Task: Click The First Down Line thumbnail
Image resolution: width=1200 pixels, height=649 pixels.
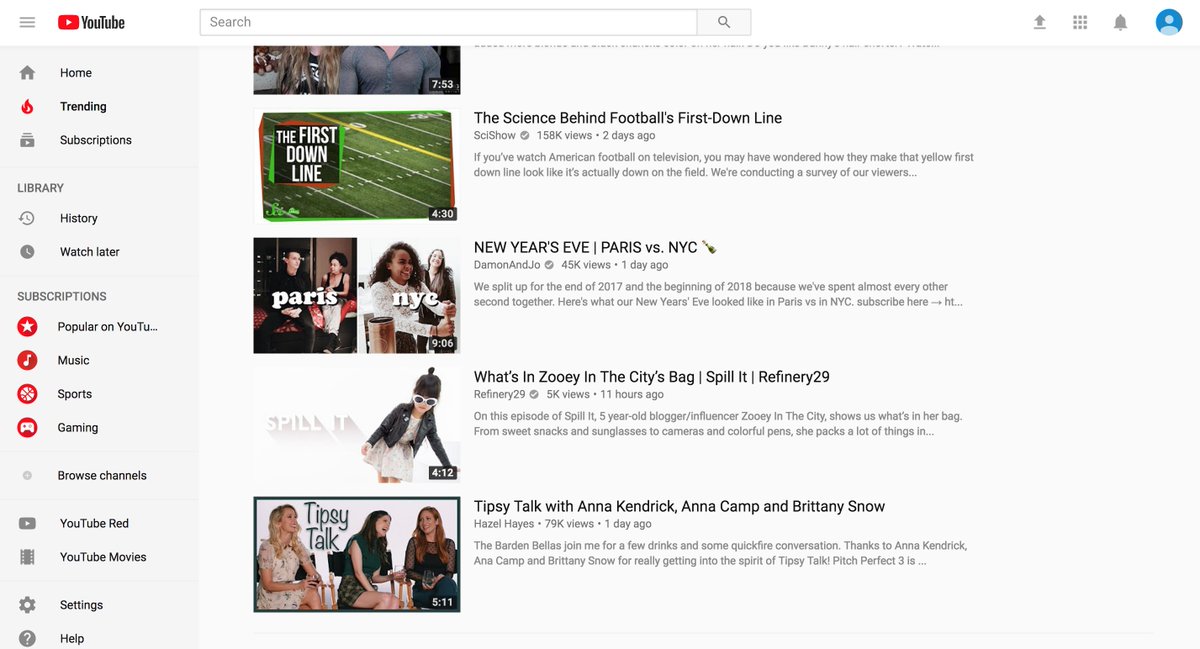Action: pyautogui.click(x=357, y=166)
